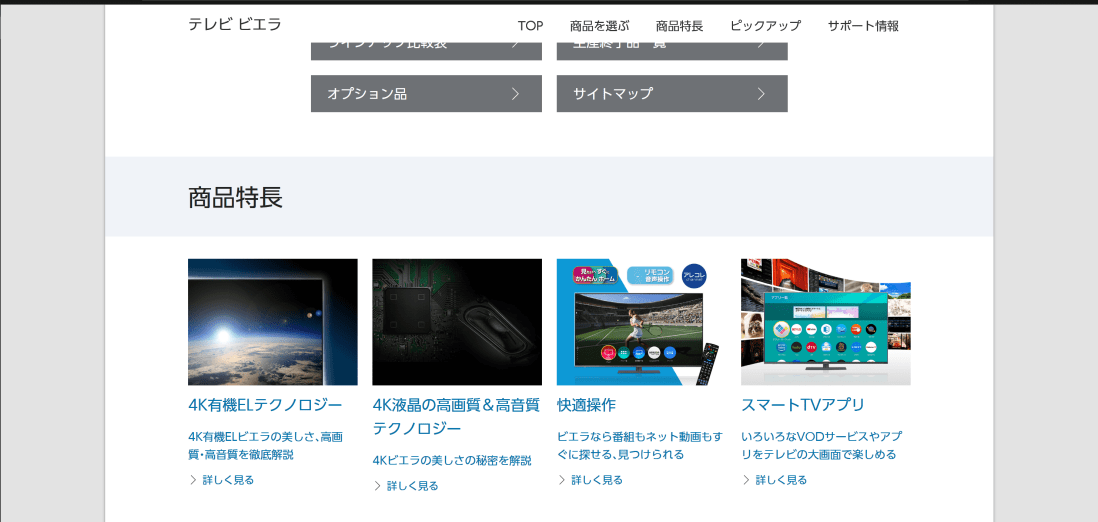This screenshot has width=1098, height=522.
Task: Open the smart TV apps screen thumbnail
Action: pyautogui.click(x=825, y=322)
